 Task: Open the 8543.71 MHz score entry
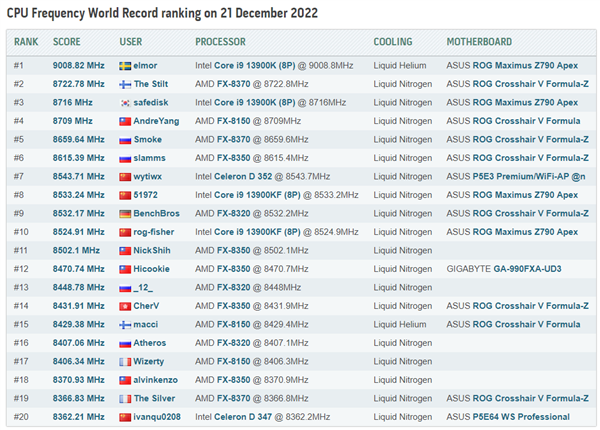click(78, 176)
